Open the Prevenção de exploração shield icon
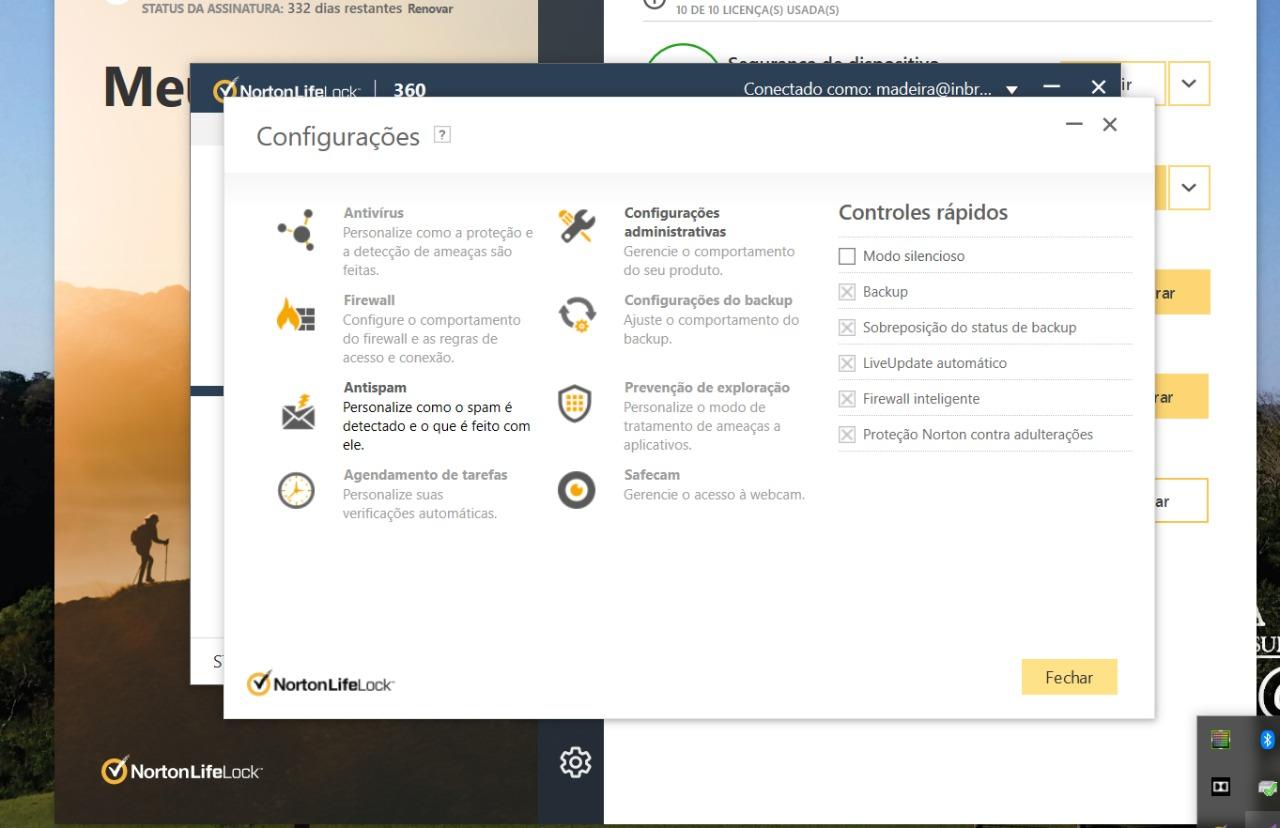The width and height of the screenshot is (1280, 828). 577,403
